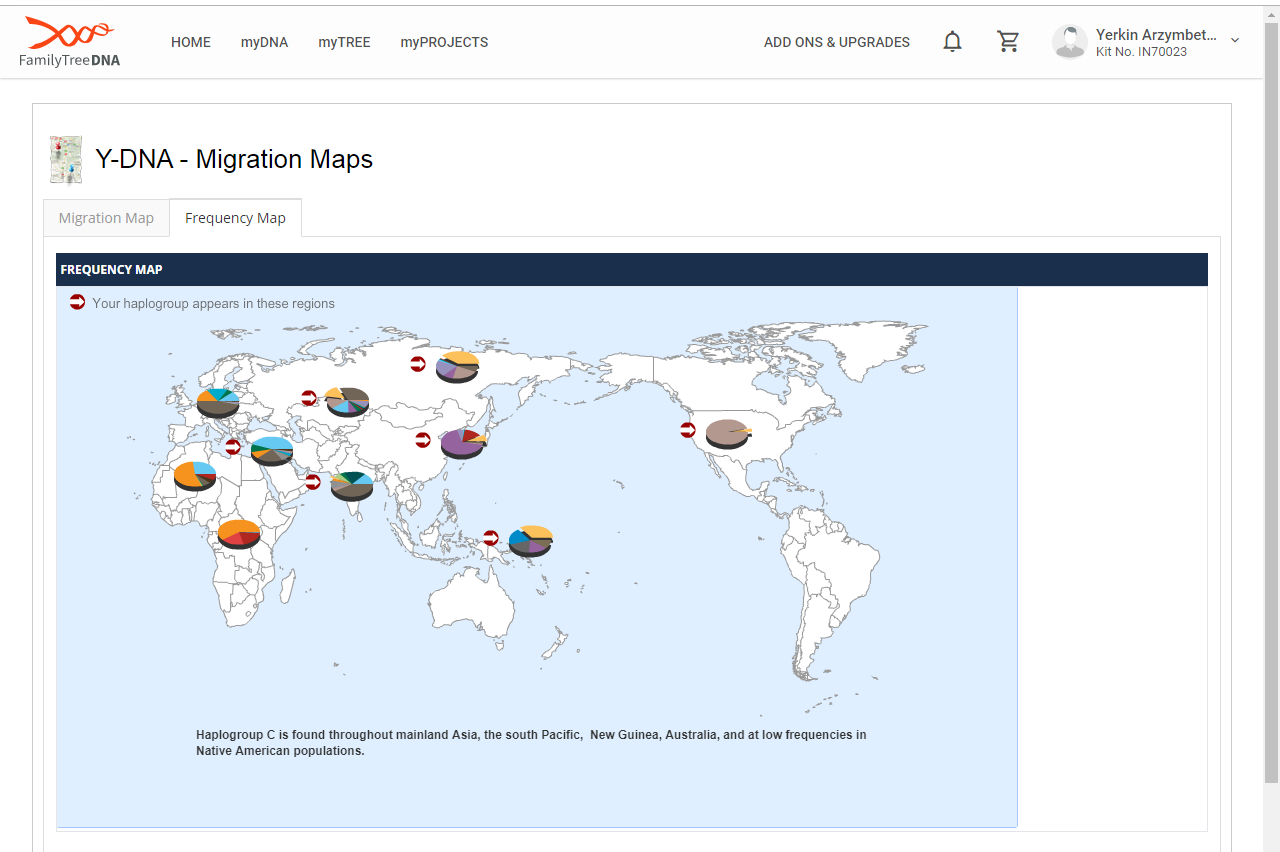Click the New Guinea region pie chart

[x=530, y=541]
